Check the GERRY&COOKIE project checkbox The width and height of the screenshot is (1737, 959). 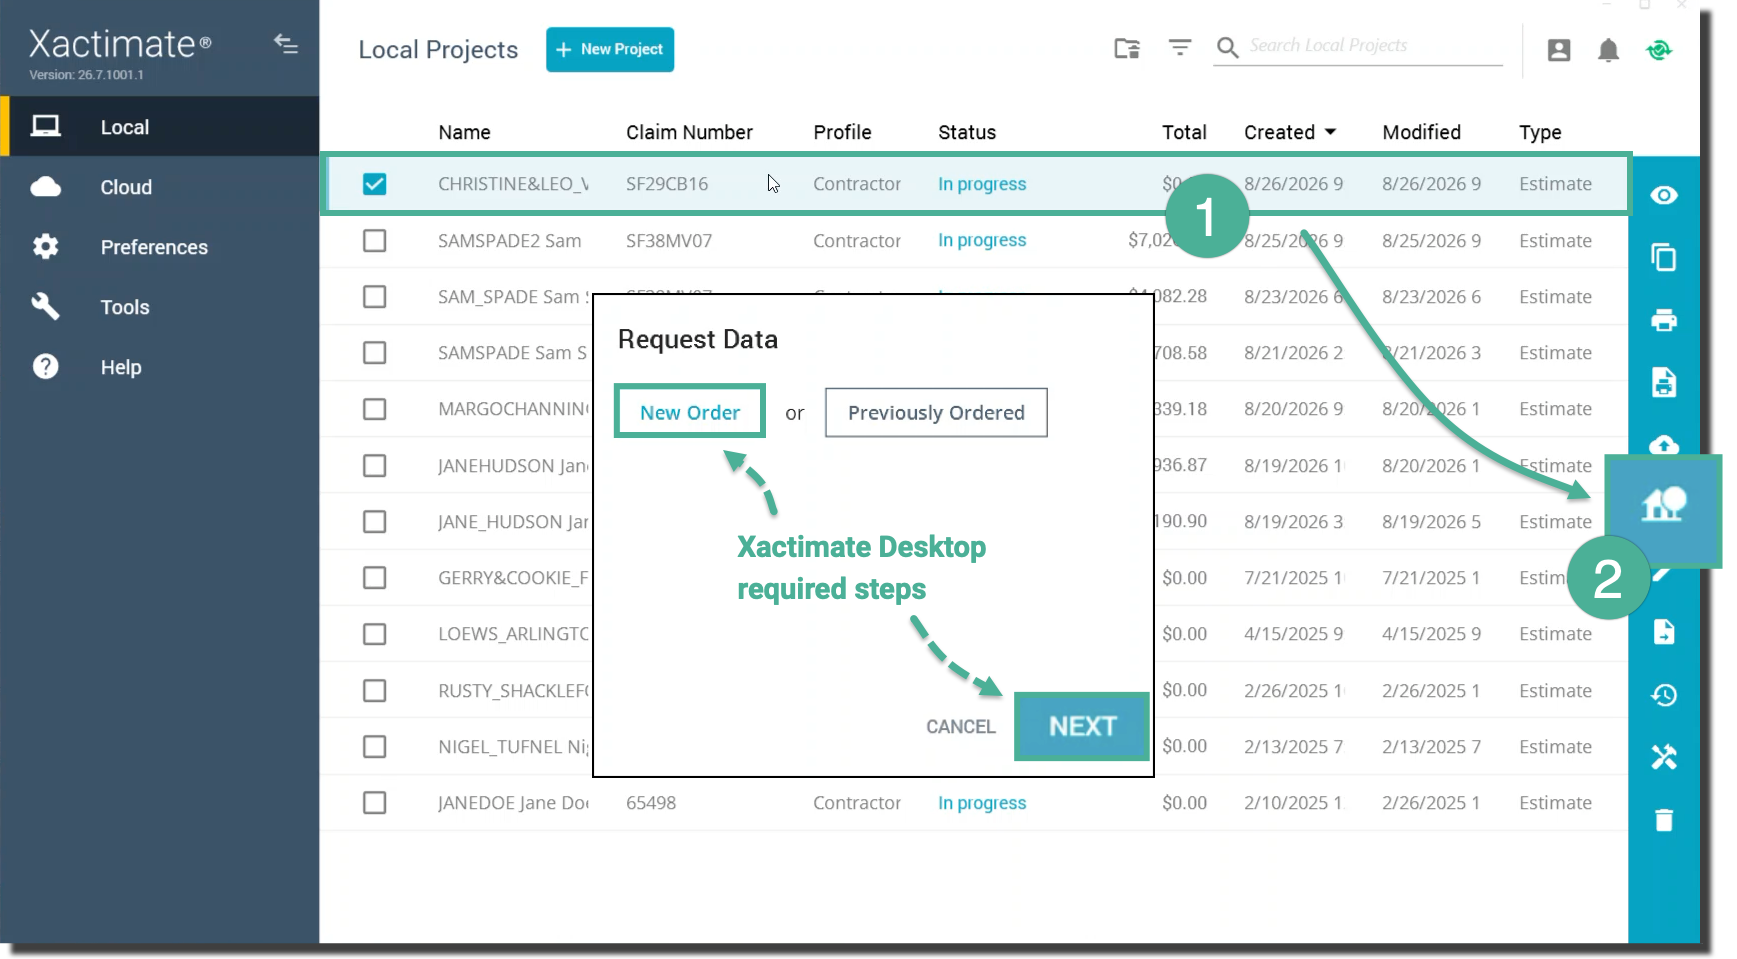pos(374,578)
